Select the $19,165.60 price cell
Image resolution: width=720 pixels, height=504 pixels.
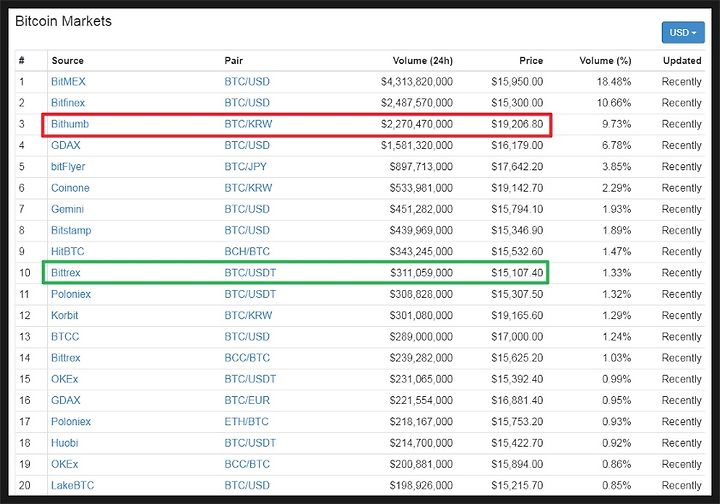[517, 315]
